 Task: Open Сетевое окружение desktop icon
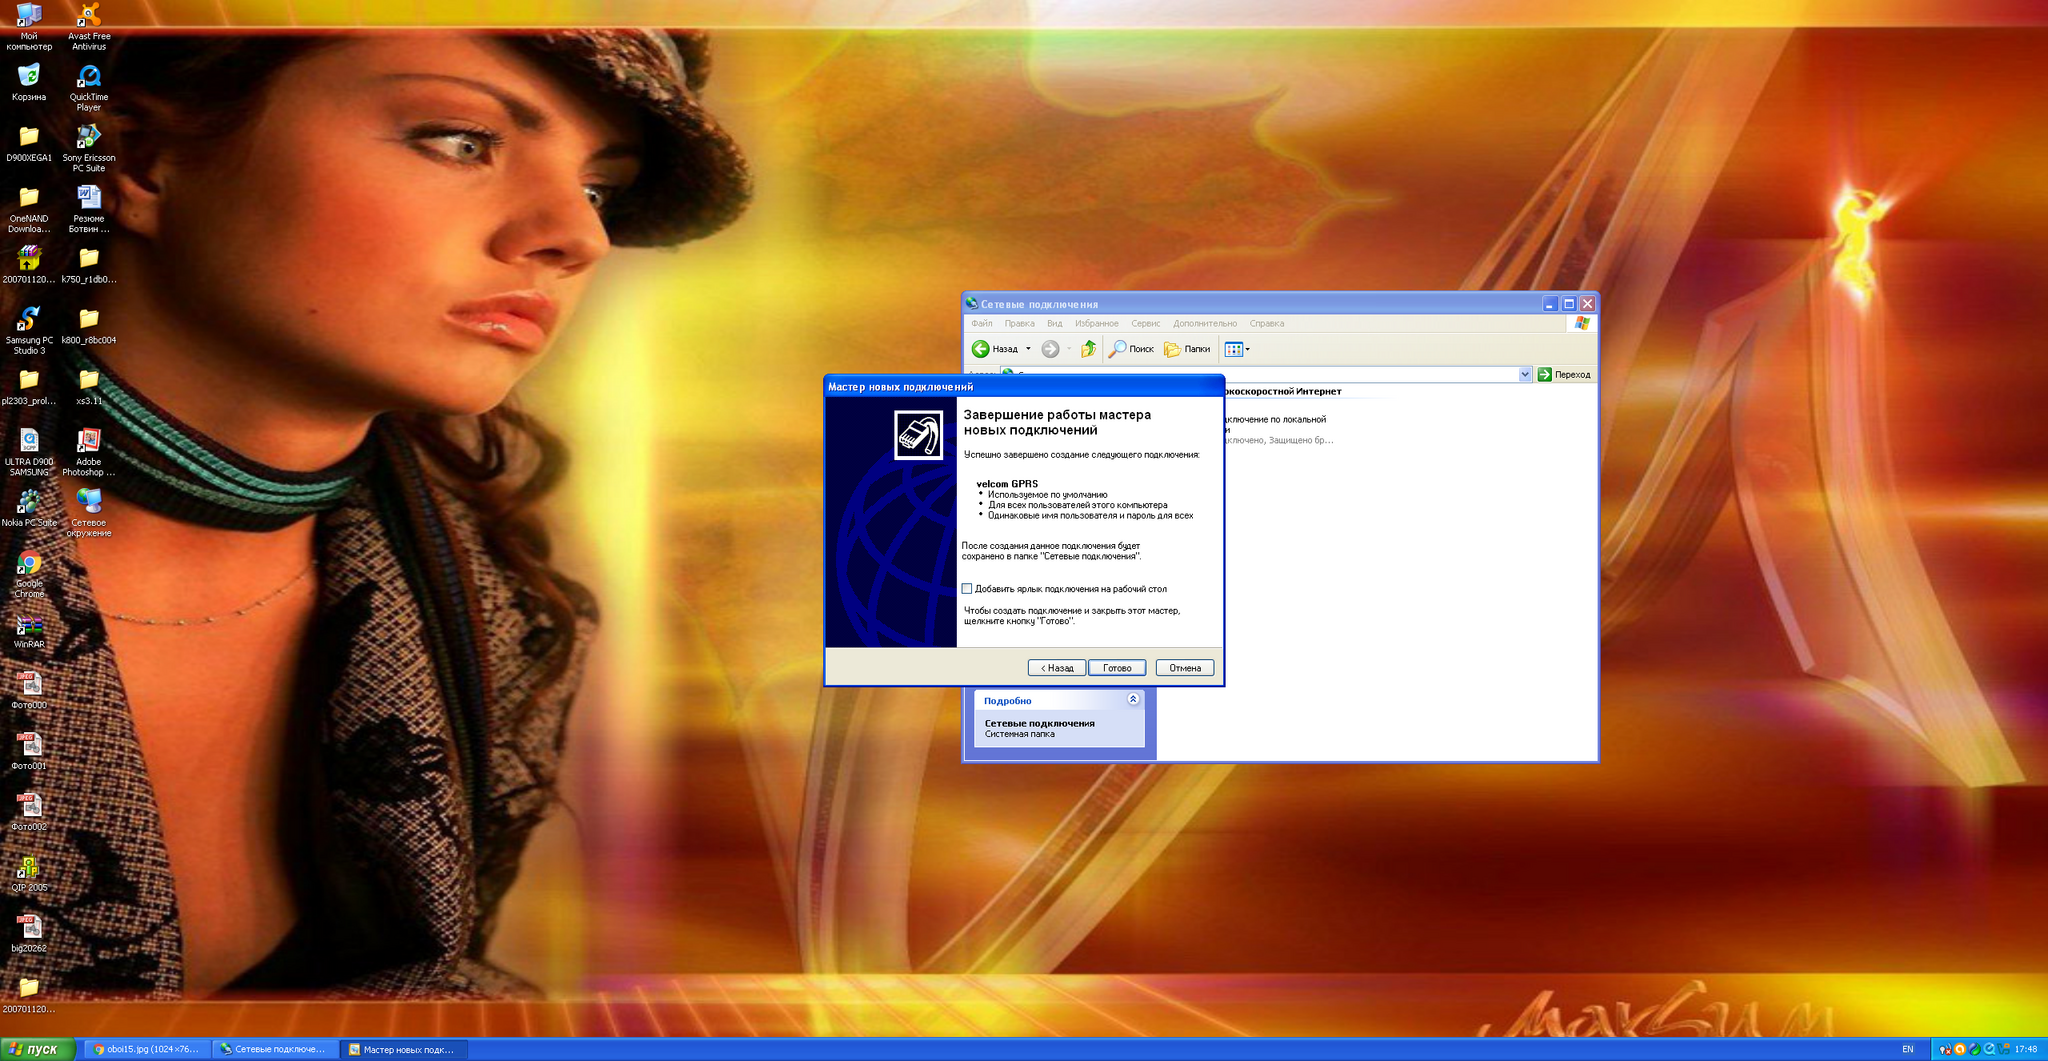pyautogui.click(x=89, y=514)
